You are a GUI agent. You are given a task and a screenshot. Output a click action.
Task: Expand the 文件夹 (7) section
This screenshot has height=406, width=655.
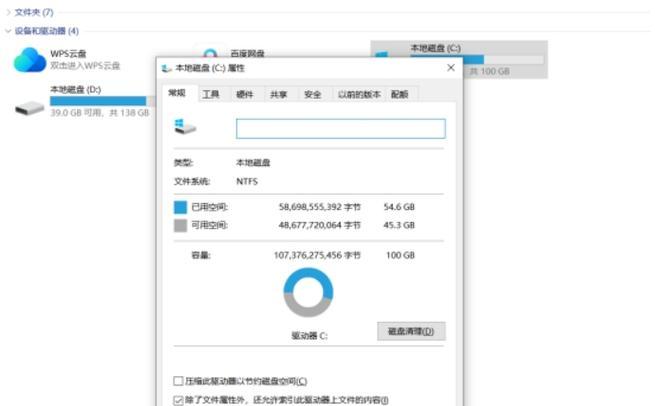coord(8,12)
